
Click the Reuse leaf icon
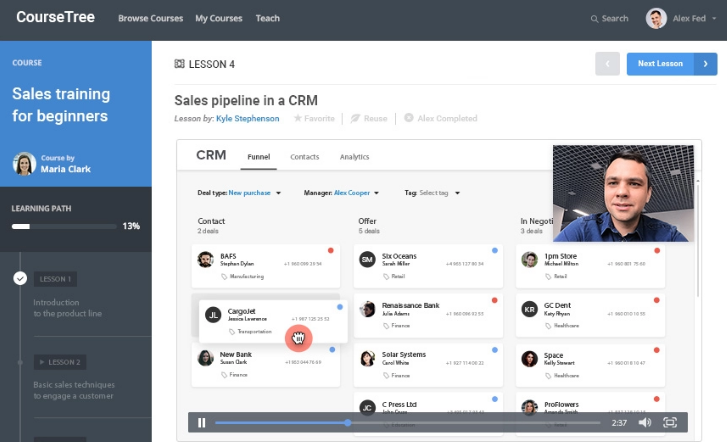(355, 118)
